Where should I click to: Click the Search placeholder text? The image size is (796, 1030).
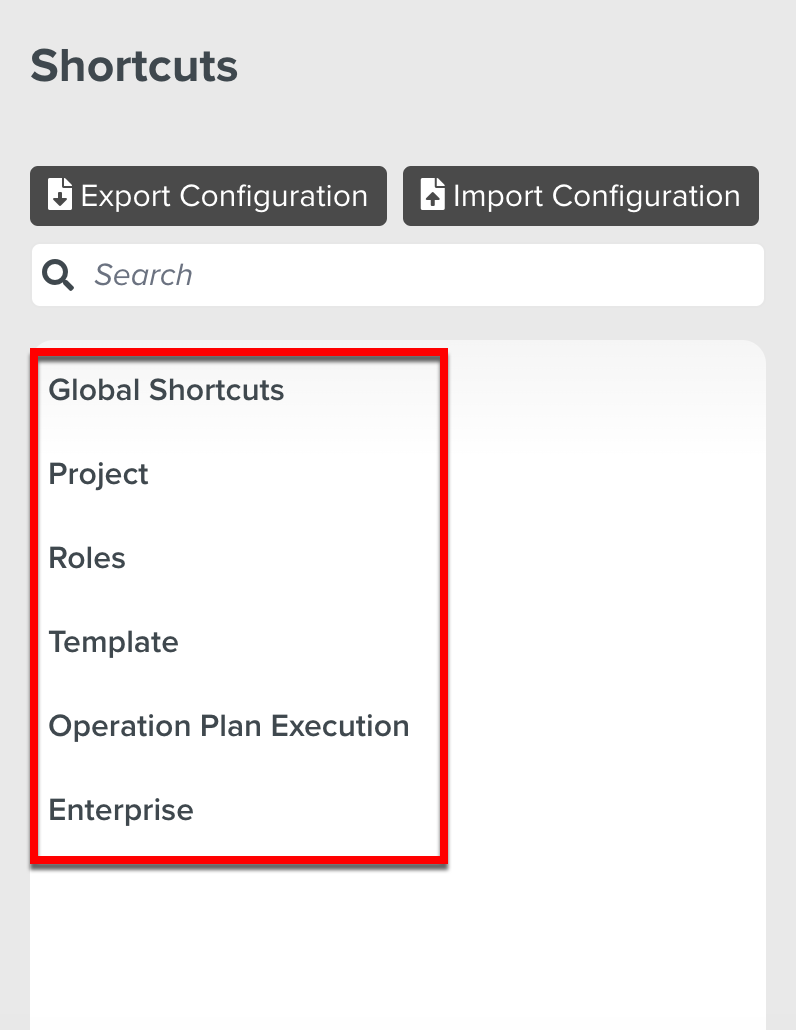pyautogui.click(x=143, y=275)
